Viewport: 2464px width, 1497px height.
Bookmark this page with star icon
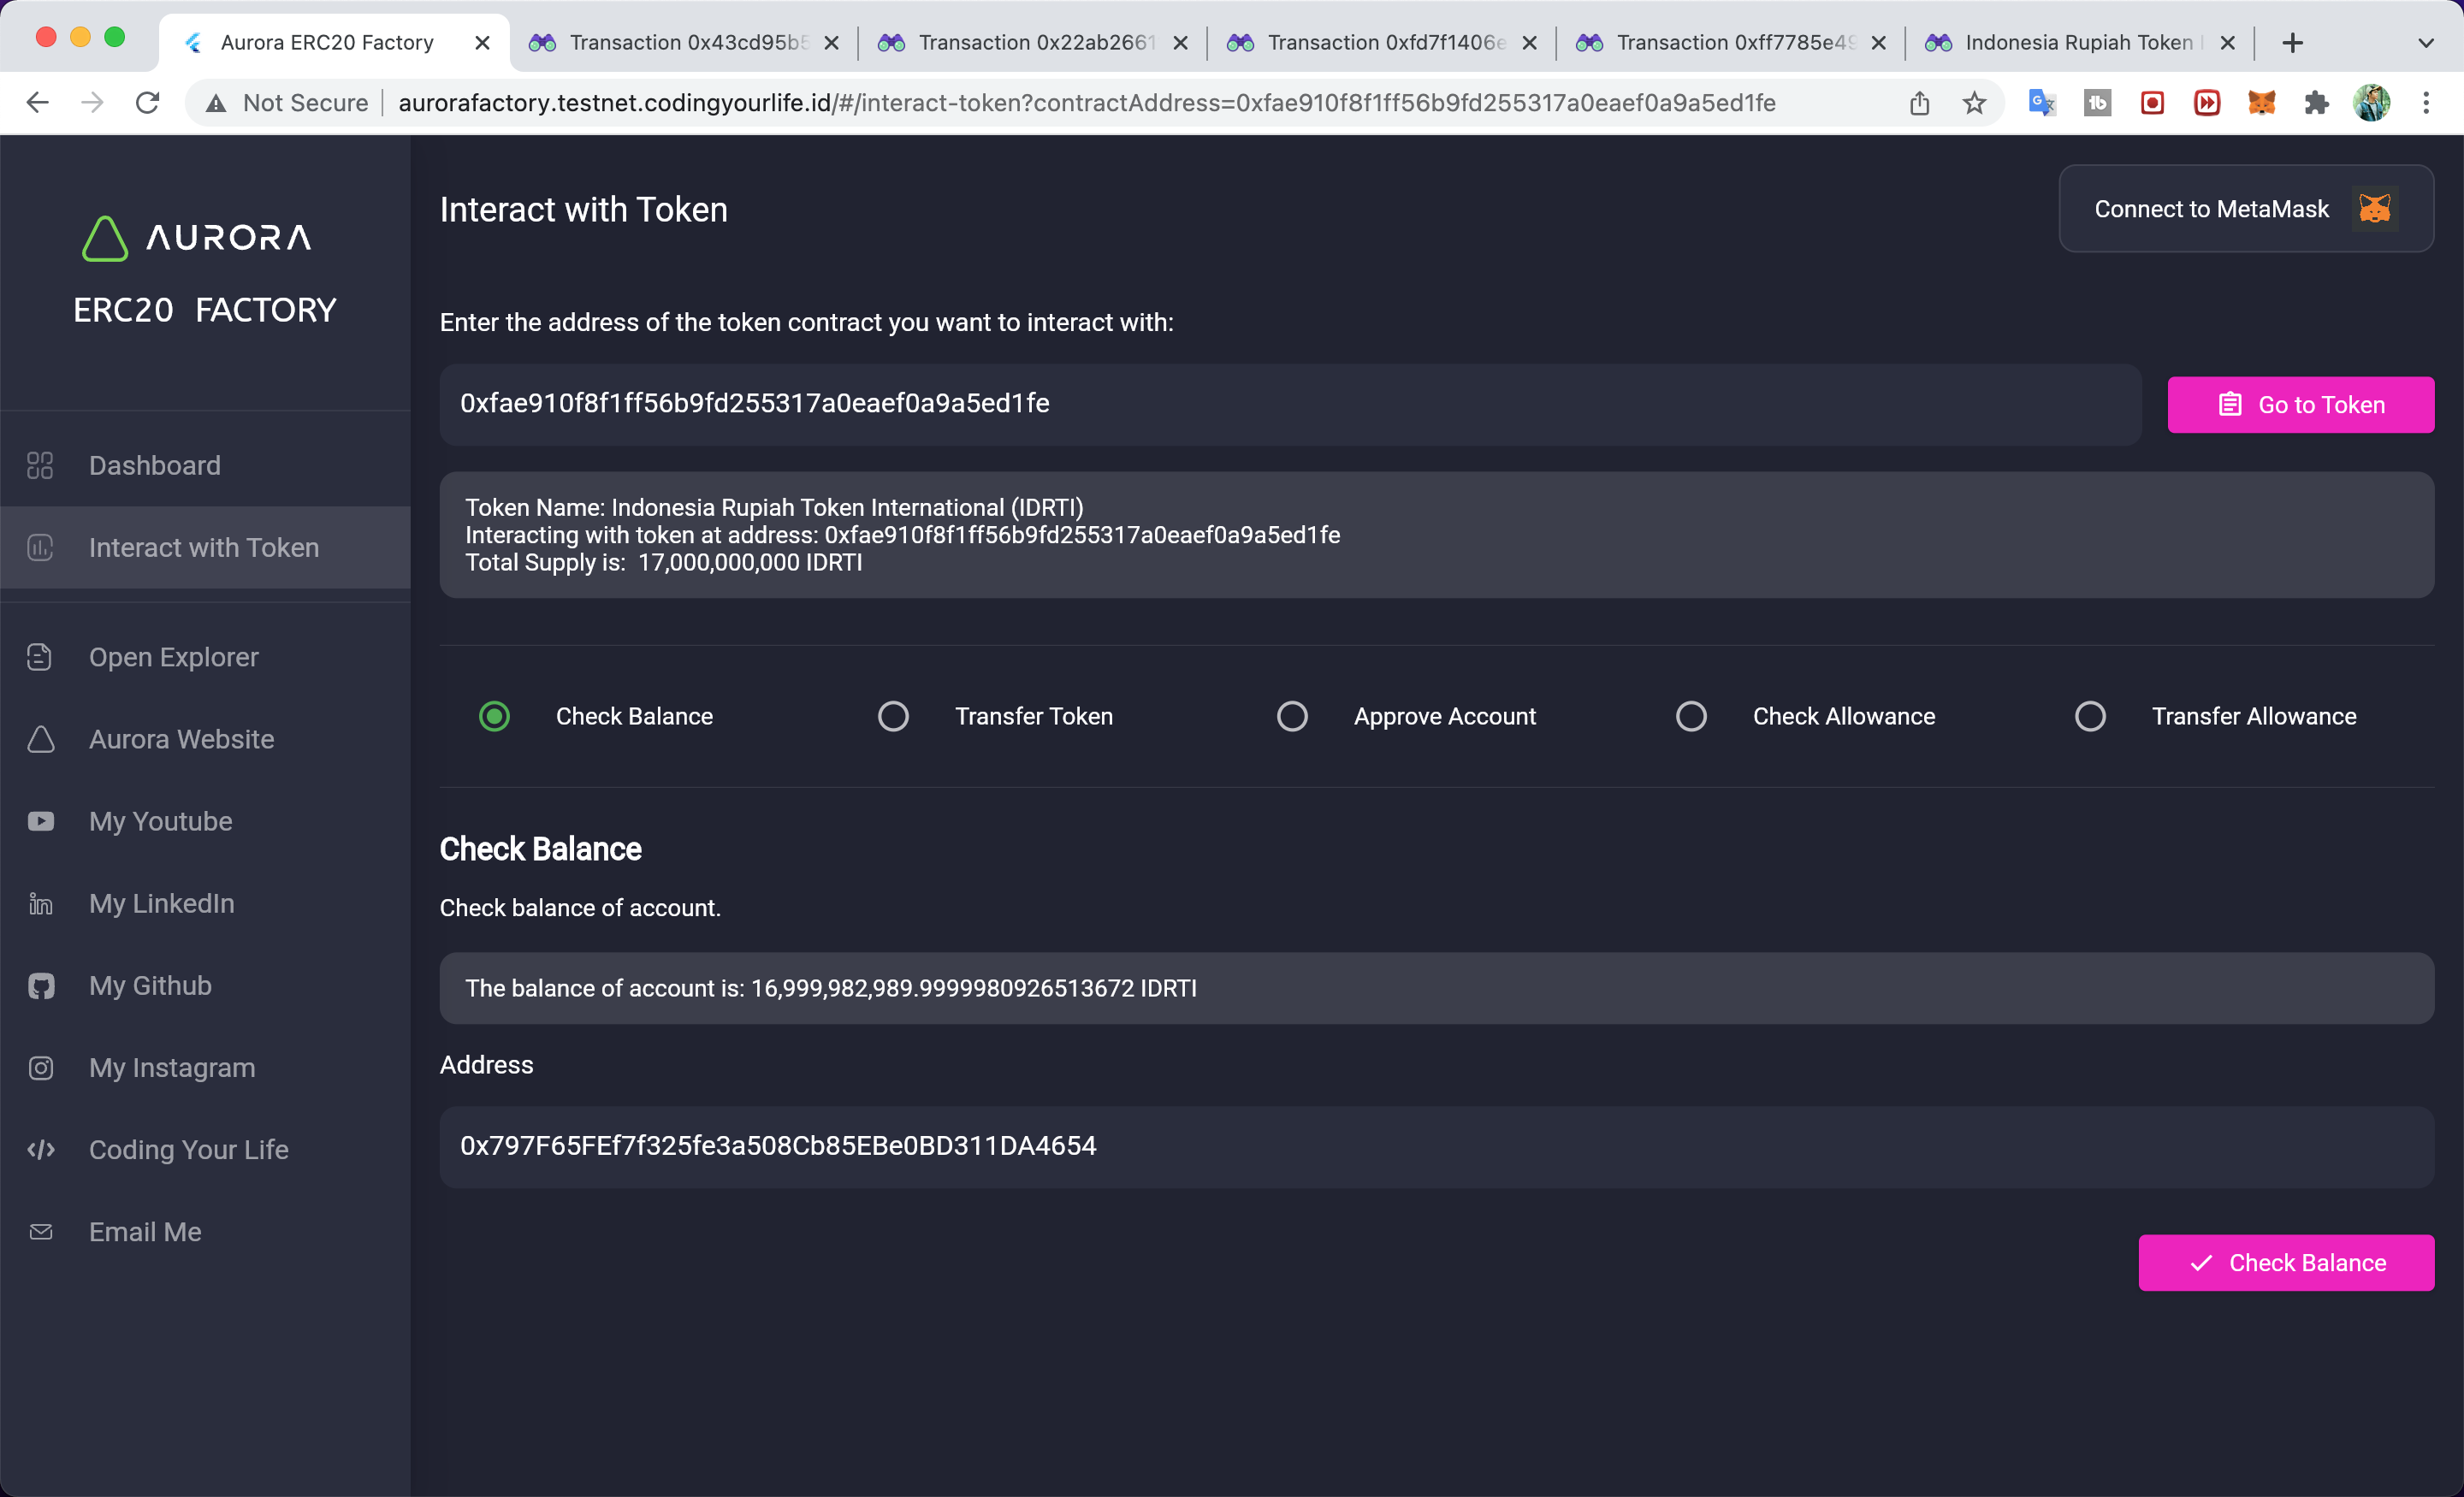[1974, 103]
